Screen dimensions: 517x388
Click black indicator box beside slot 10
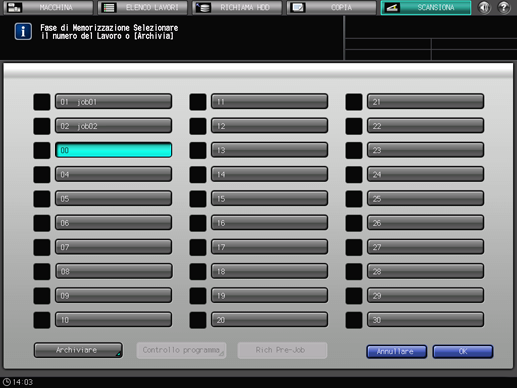[x=42, y=320]
